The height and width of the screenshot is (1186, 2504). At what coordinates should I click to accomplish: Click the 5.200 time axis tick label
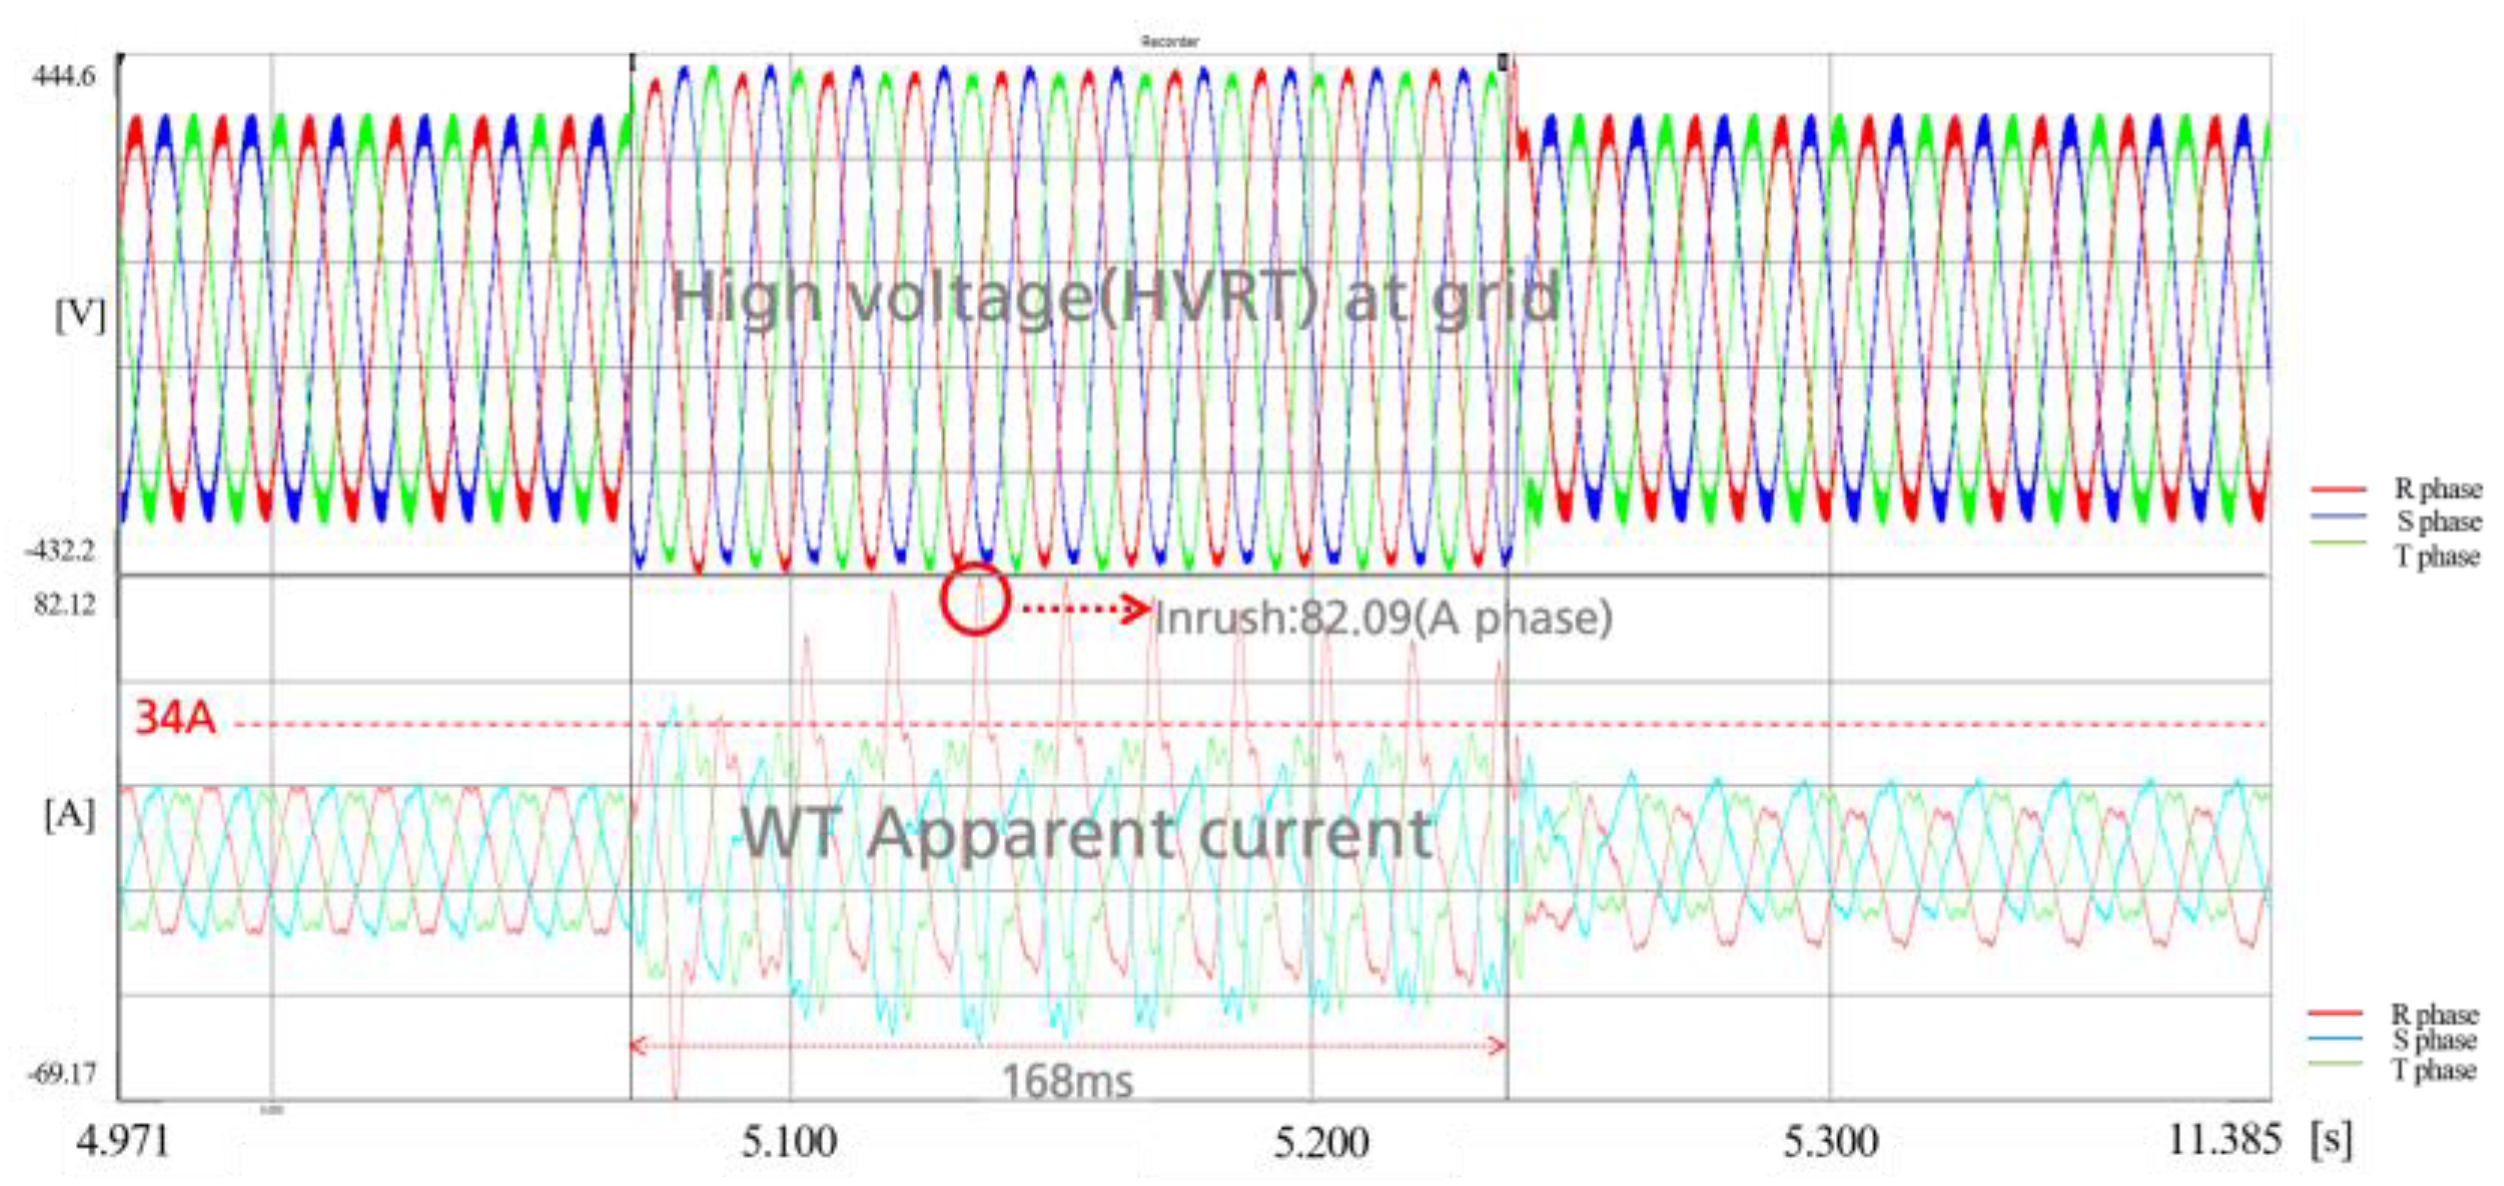[1320, 1142]
